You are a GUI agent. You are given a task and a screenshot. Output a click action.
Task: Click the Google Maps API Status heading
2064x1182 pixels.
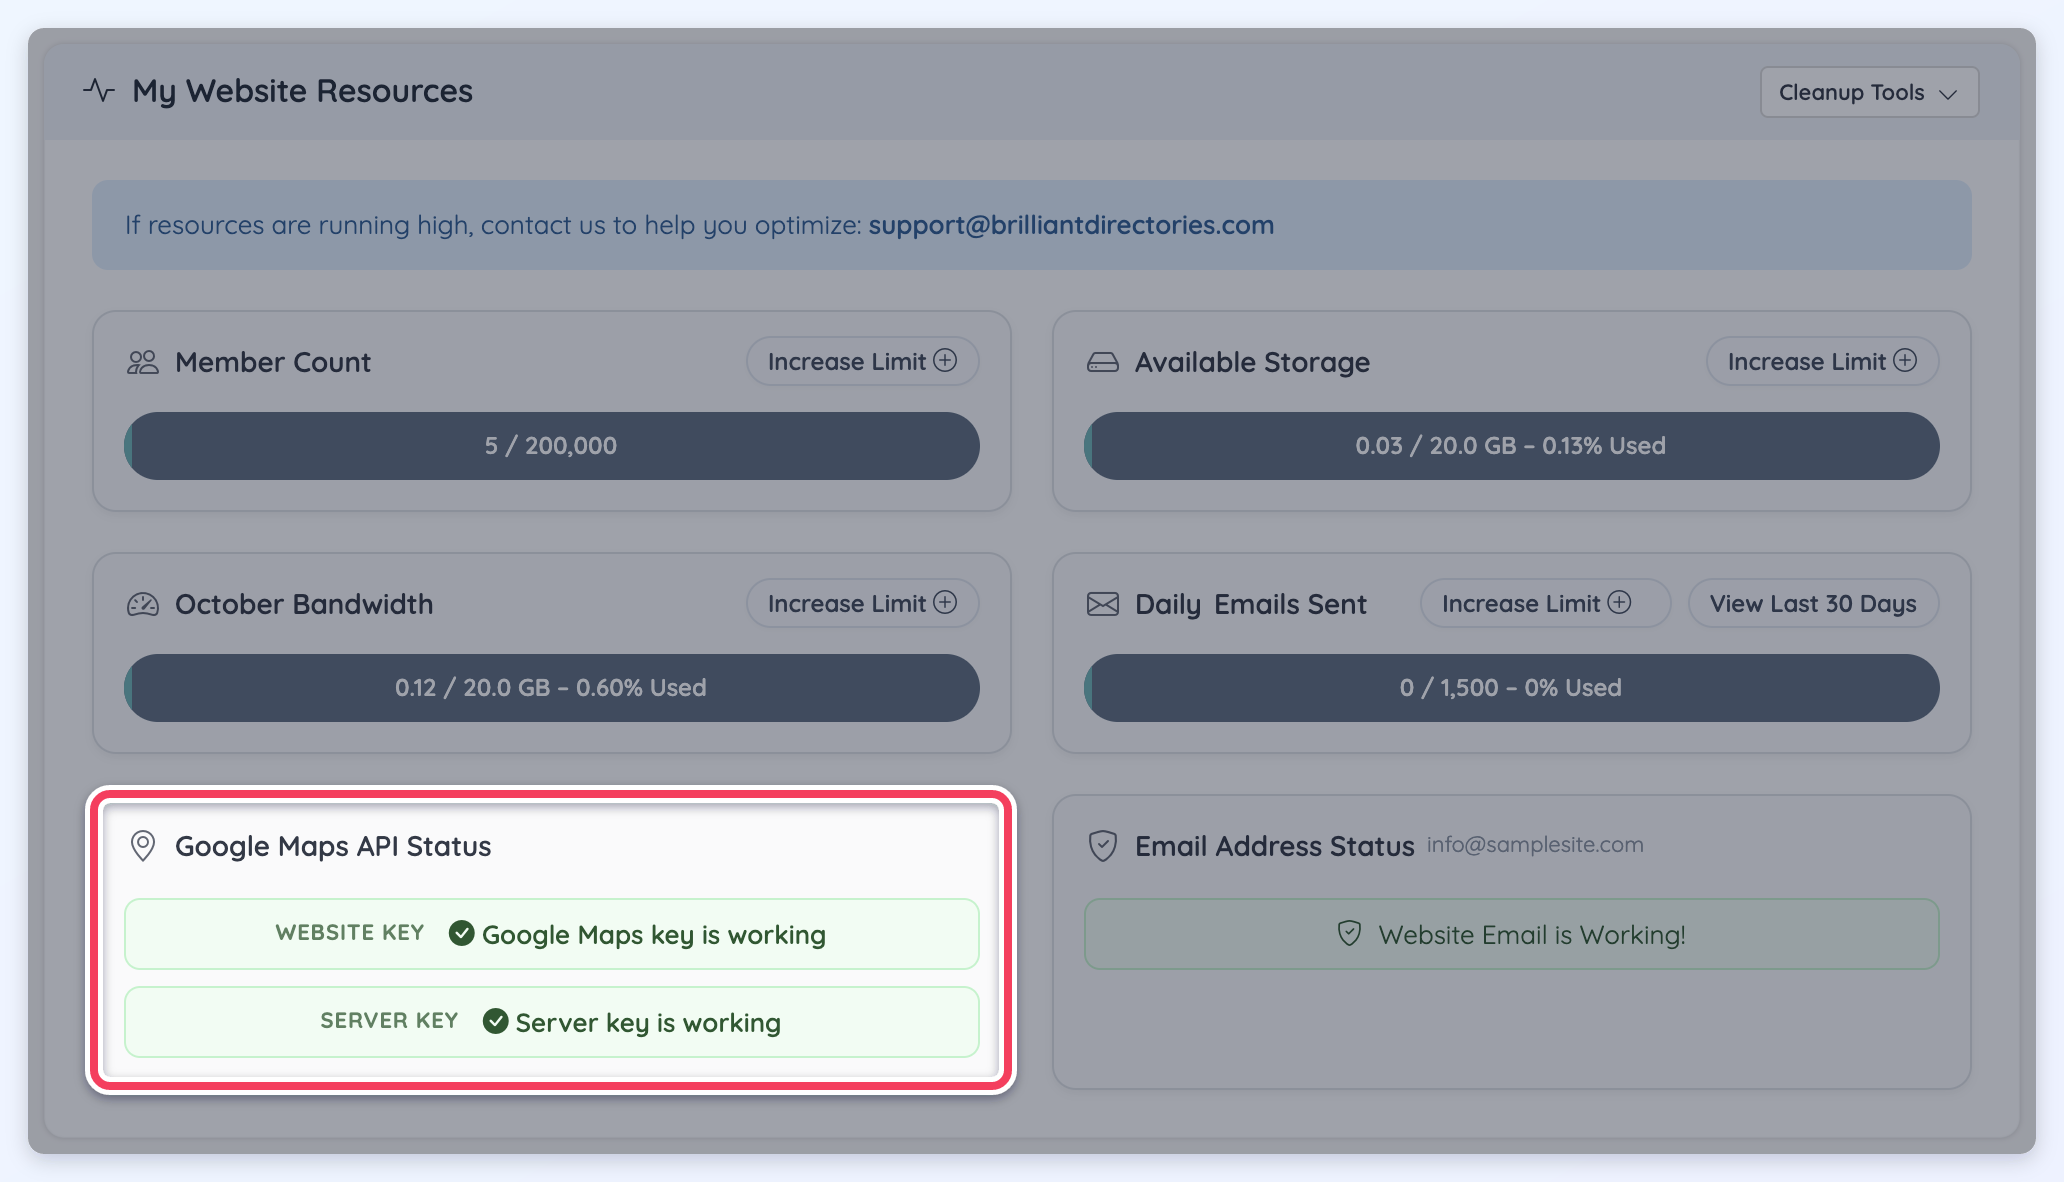tap(333, 847)
